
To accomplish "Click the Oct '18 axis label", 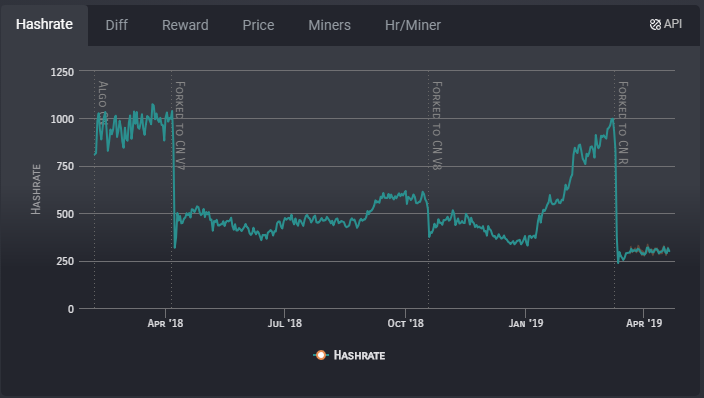I will tap(405, 323).
